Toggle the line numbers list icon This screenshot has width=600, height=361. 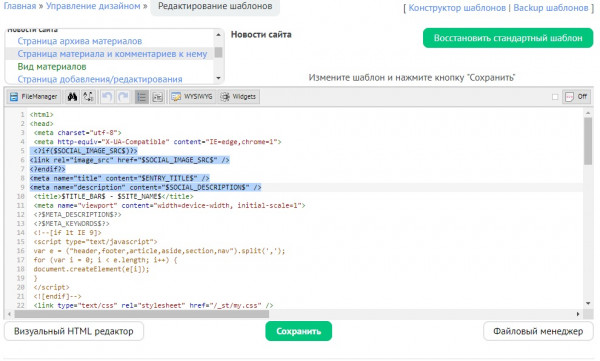(142, 97)
